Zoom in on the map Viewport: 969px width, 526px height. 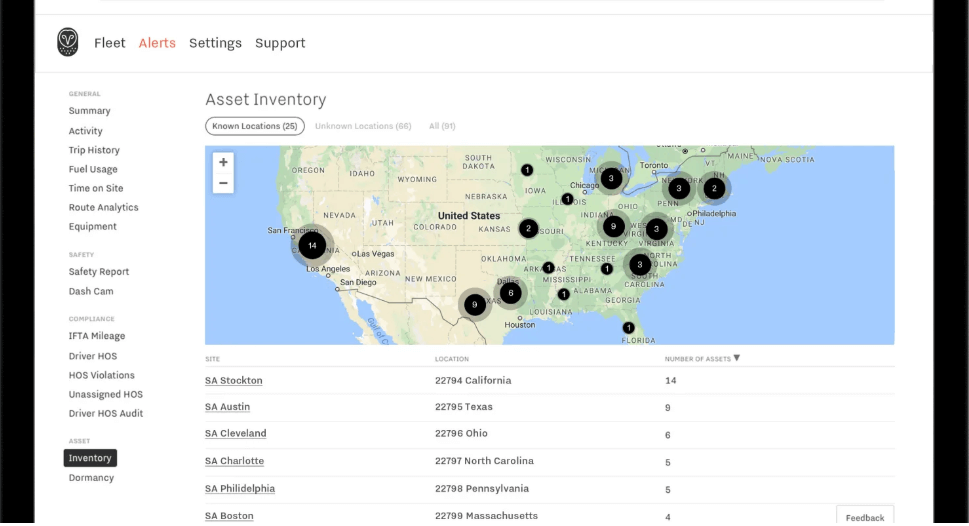coord(223,162)
